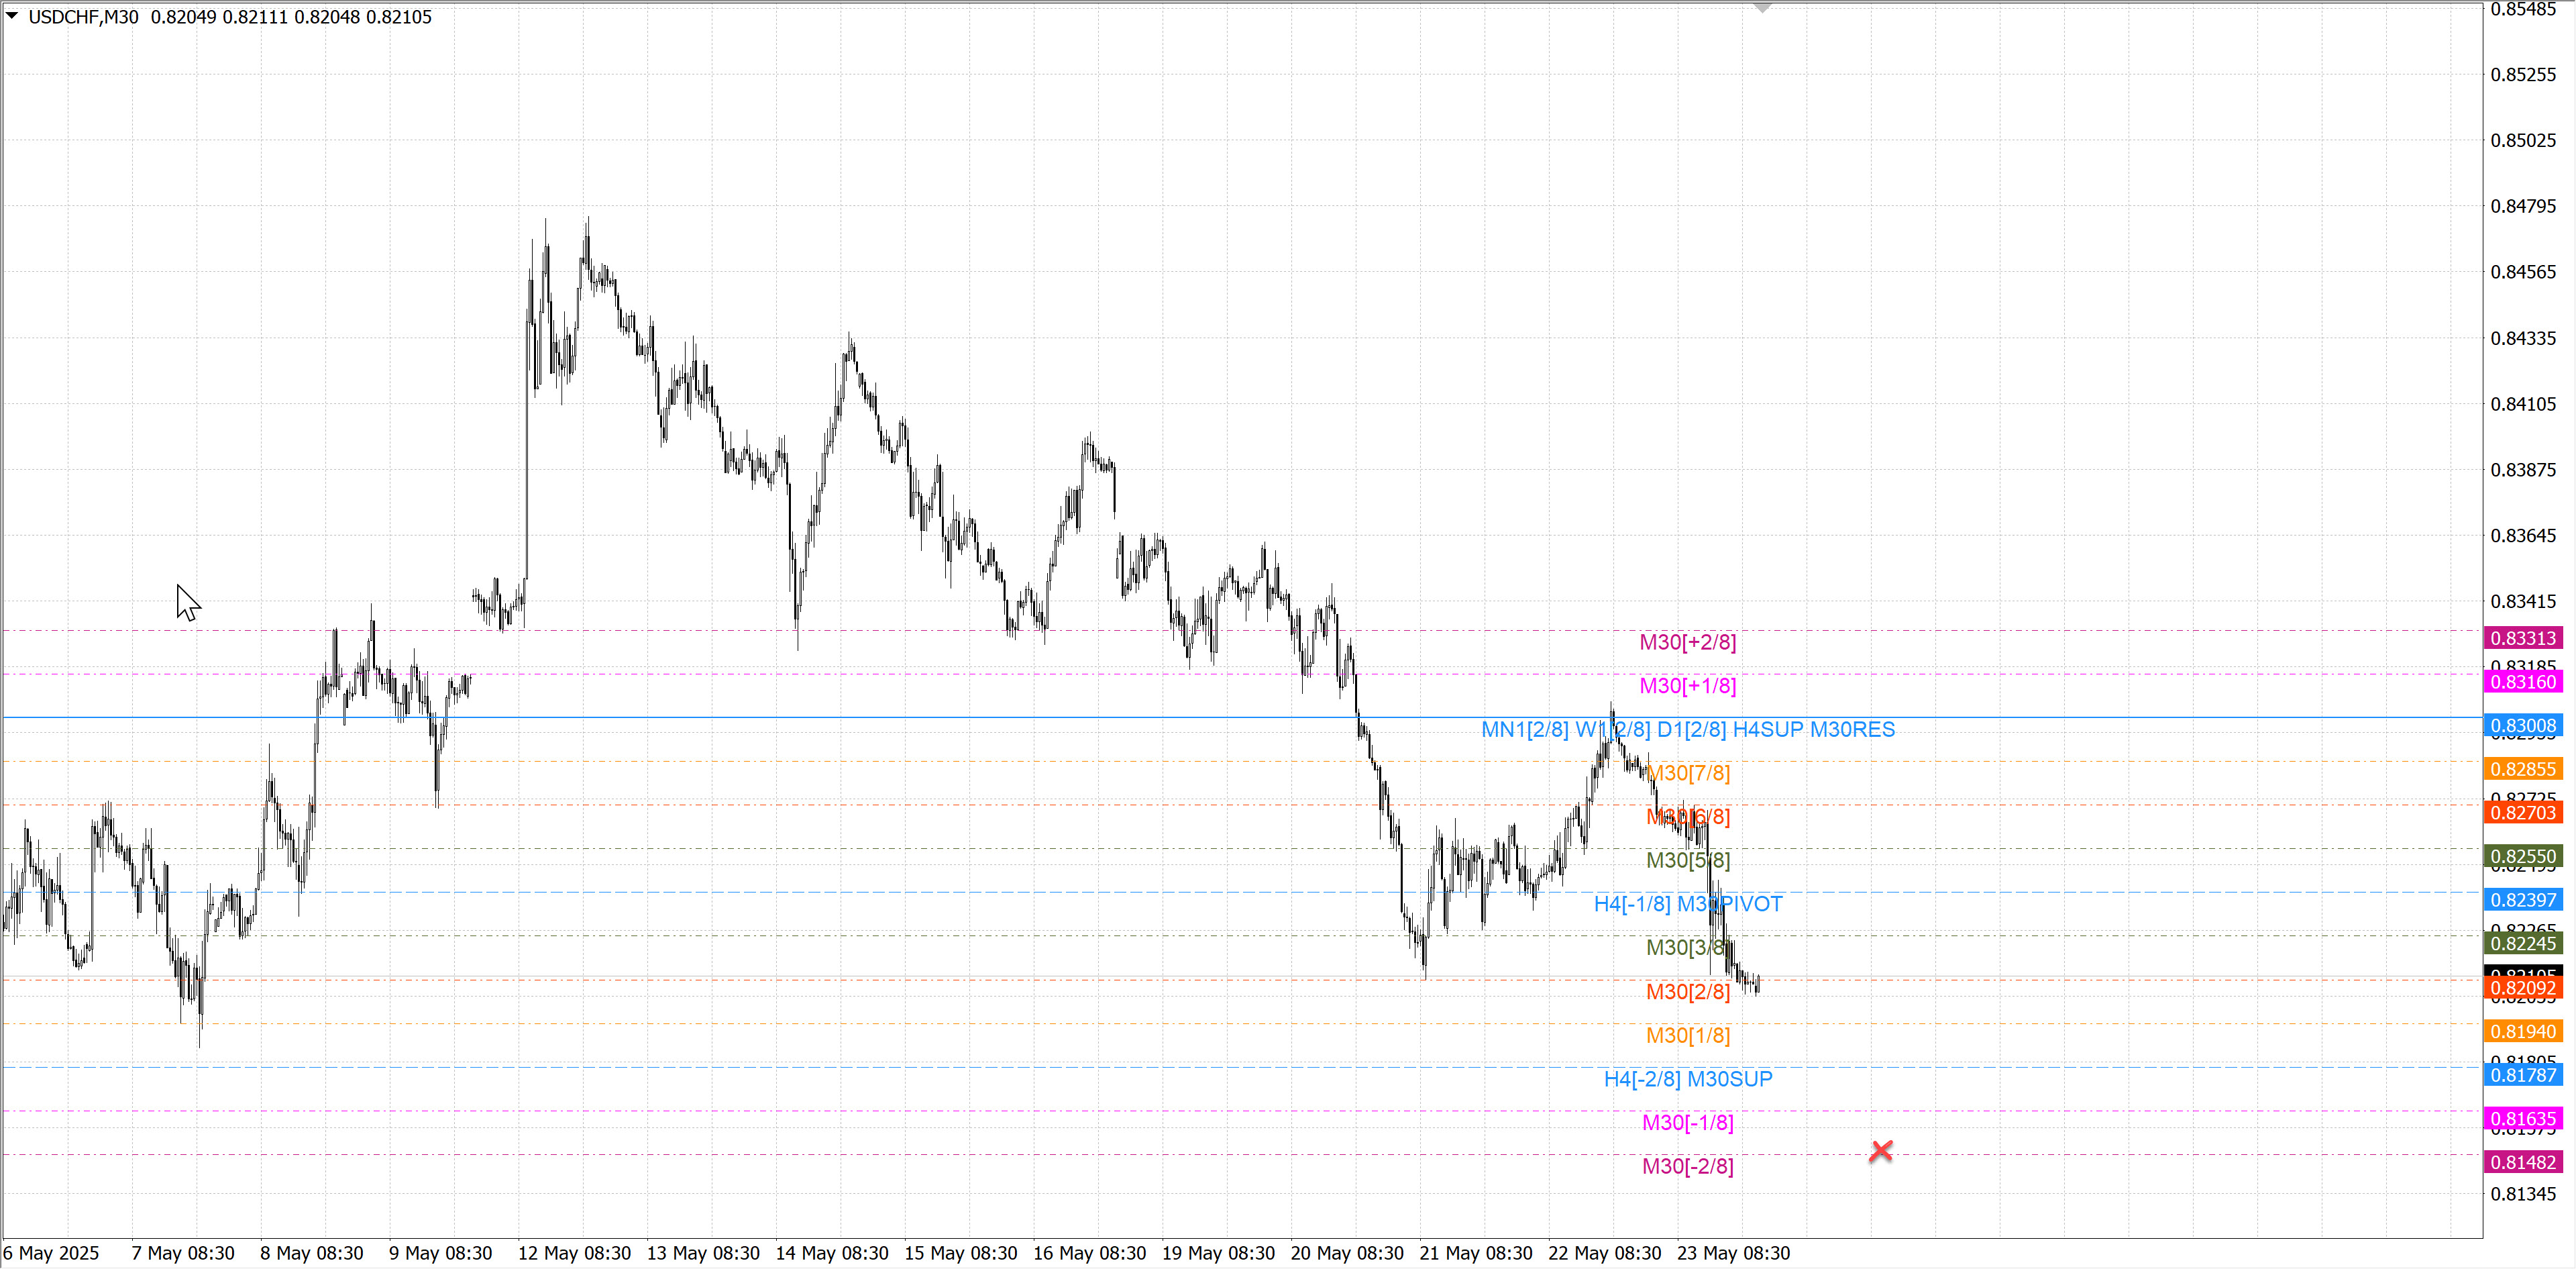Screen dimensions: 2576x1269
Task: Click the orange 0.81940 price tag
Action: coord(2522,1031)
